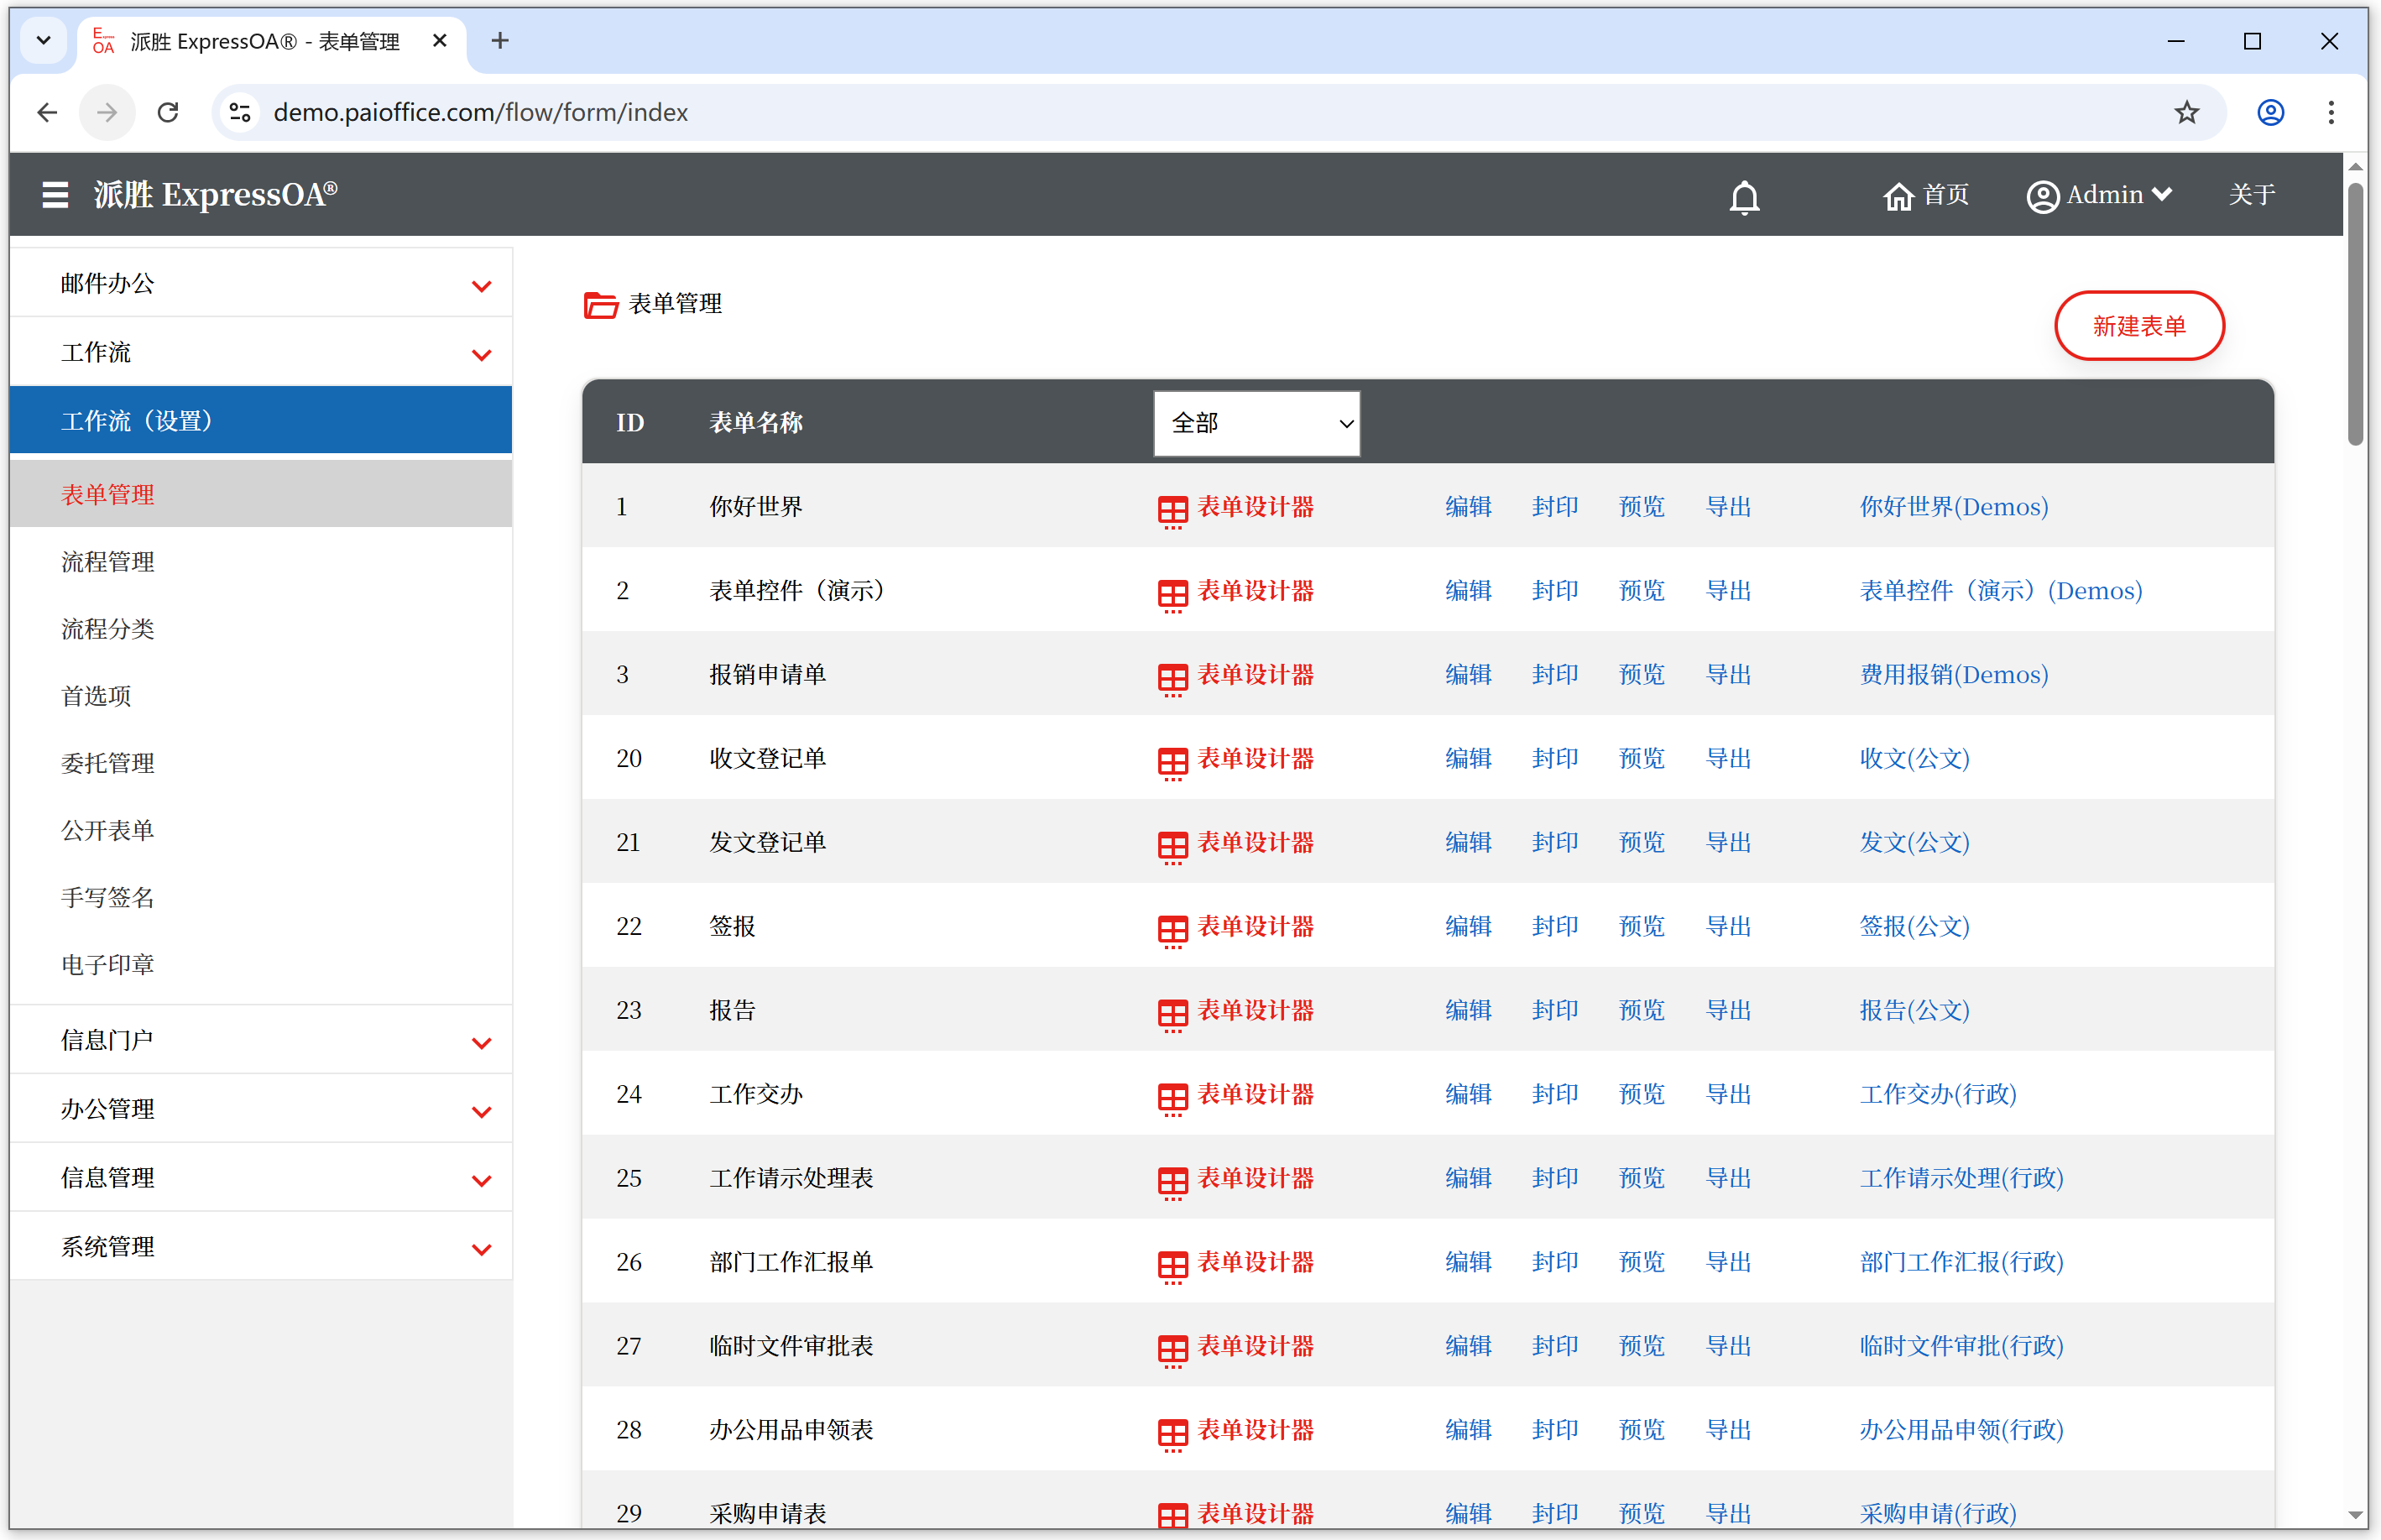Image resolution: width=2381 pixels, height=1540 pixels.
Task: Select 电子印章 sidebar item
Action: pos(108,965)
